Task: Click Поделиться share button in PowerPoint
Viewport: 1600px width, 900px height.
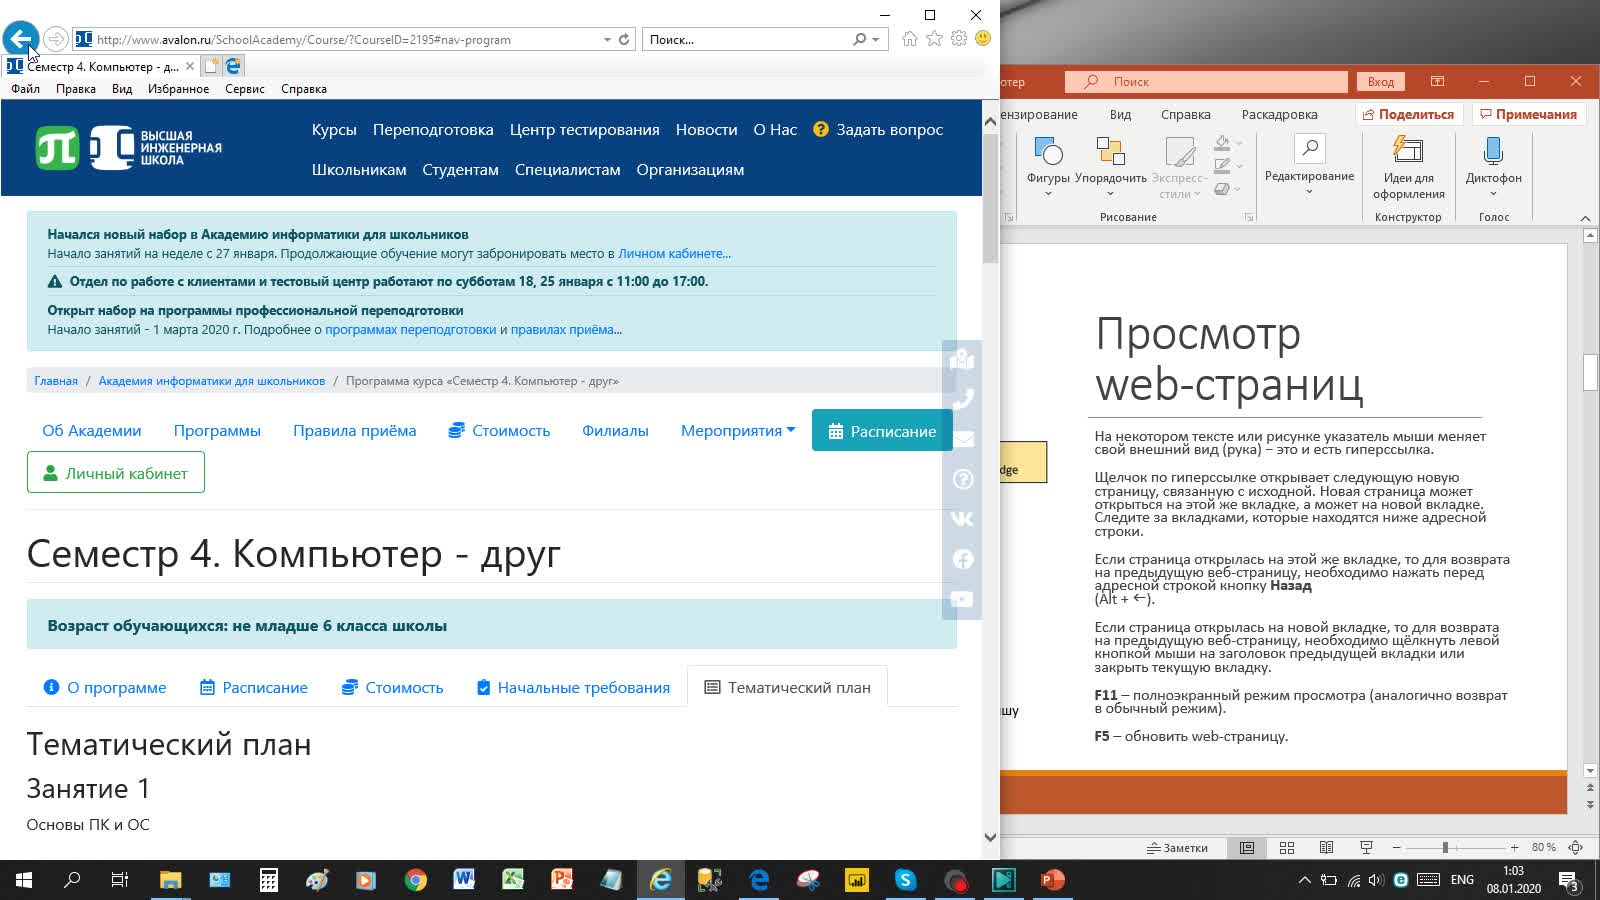Action: pyautogui.click(x=1408, y=114)
